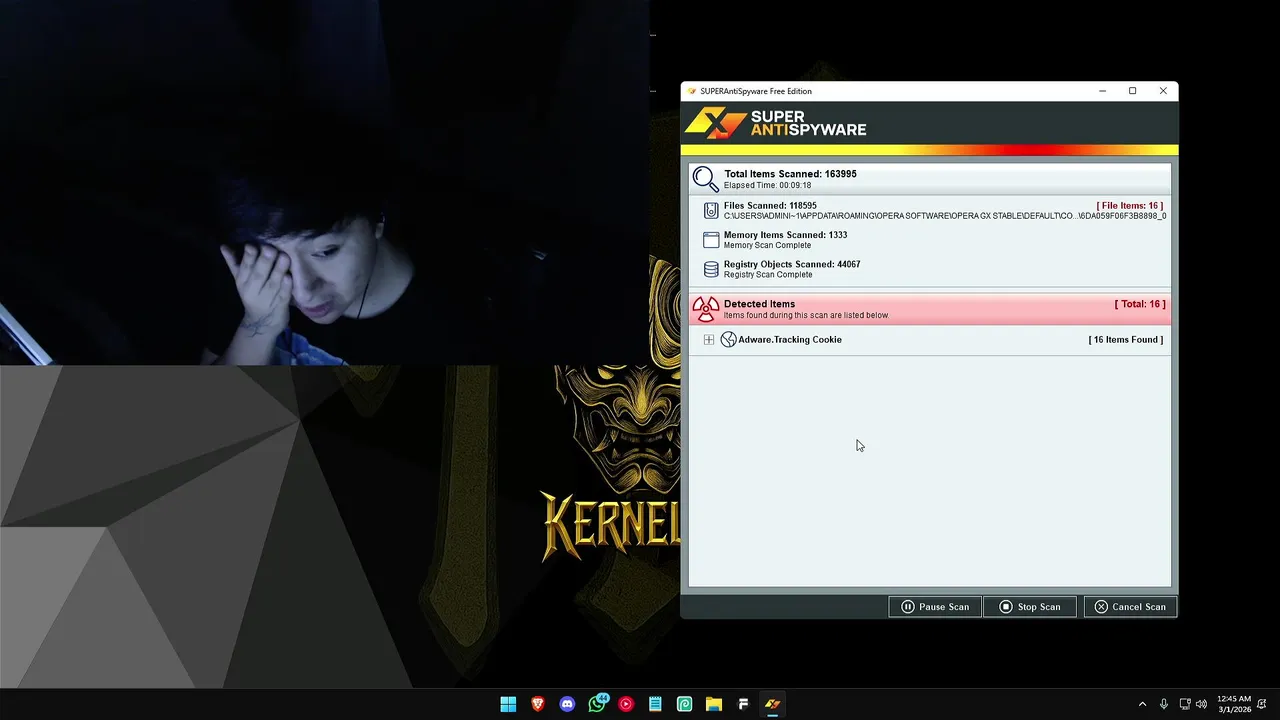1280x720 pixels.
Task: Open the volume tray icon
Action: (1201, 704)
